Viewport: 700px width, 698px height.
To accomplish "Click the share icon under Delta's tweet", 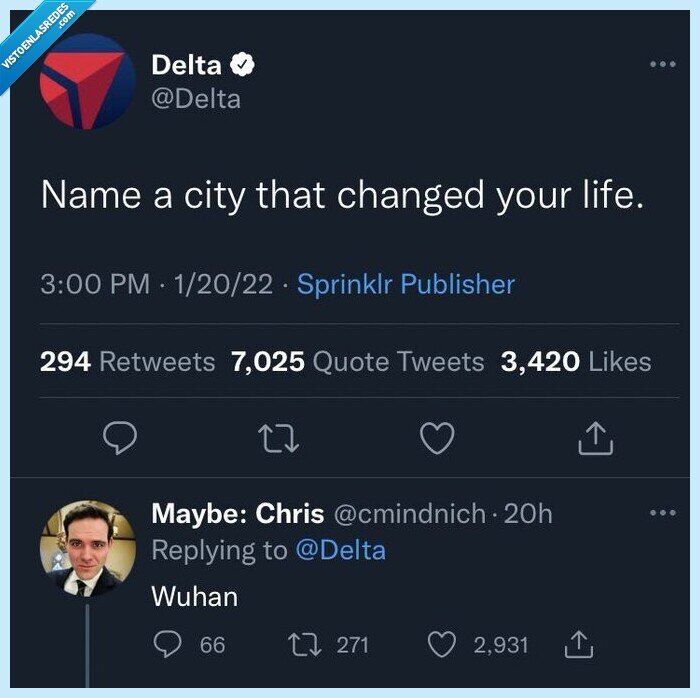I will tap(596, 437).
